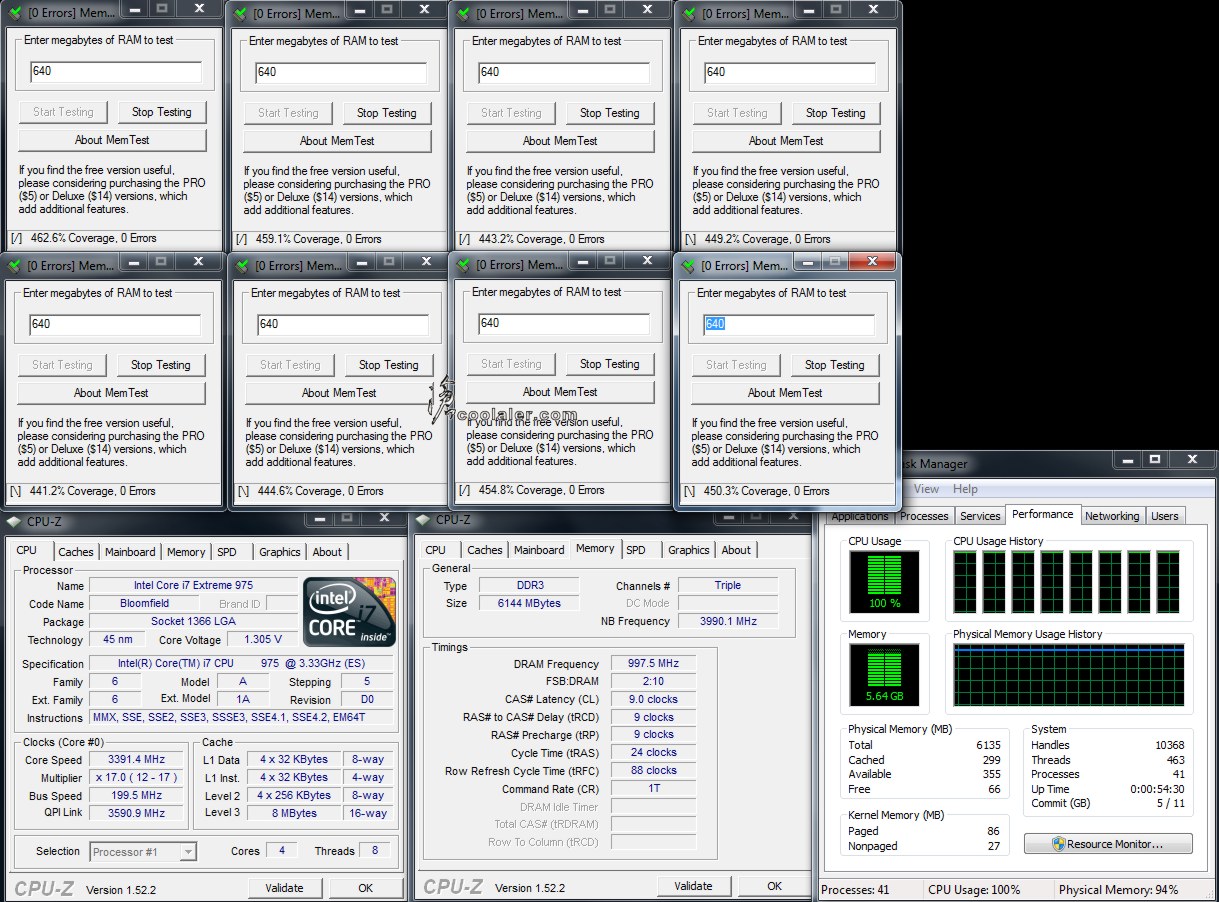Open Graphics tab in the CPU-Z window showing the processor
The image size is (1219, 902).
(x=280, y=552)
